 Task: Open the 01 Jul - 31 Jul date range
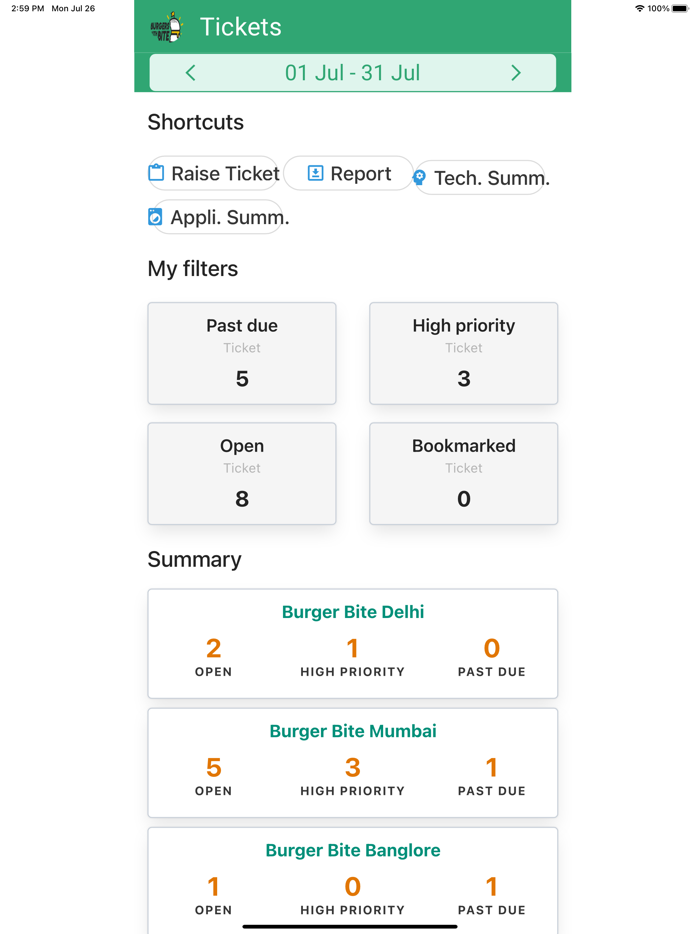352,73
